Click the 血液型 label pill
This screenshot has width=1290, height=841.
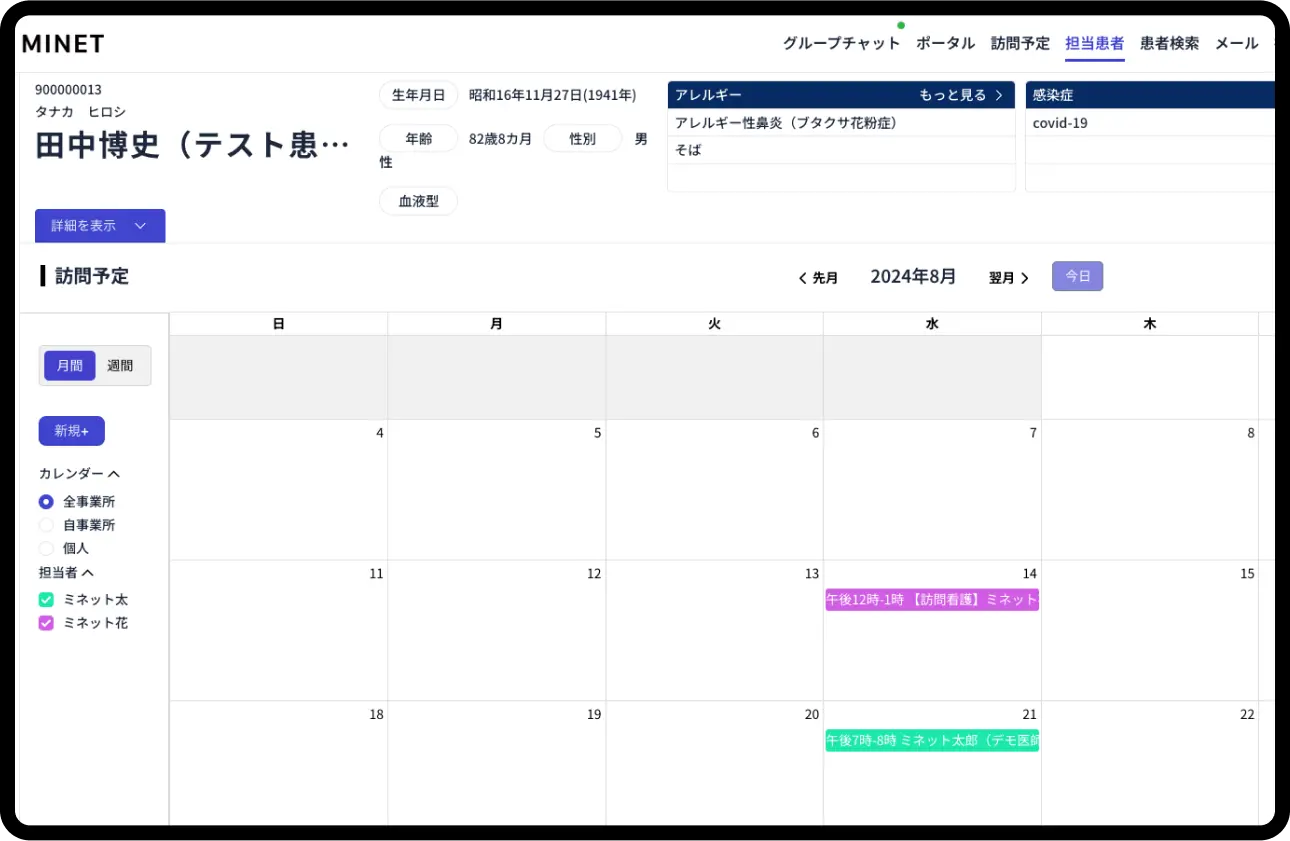418,201
